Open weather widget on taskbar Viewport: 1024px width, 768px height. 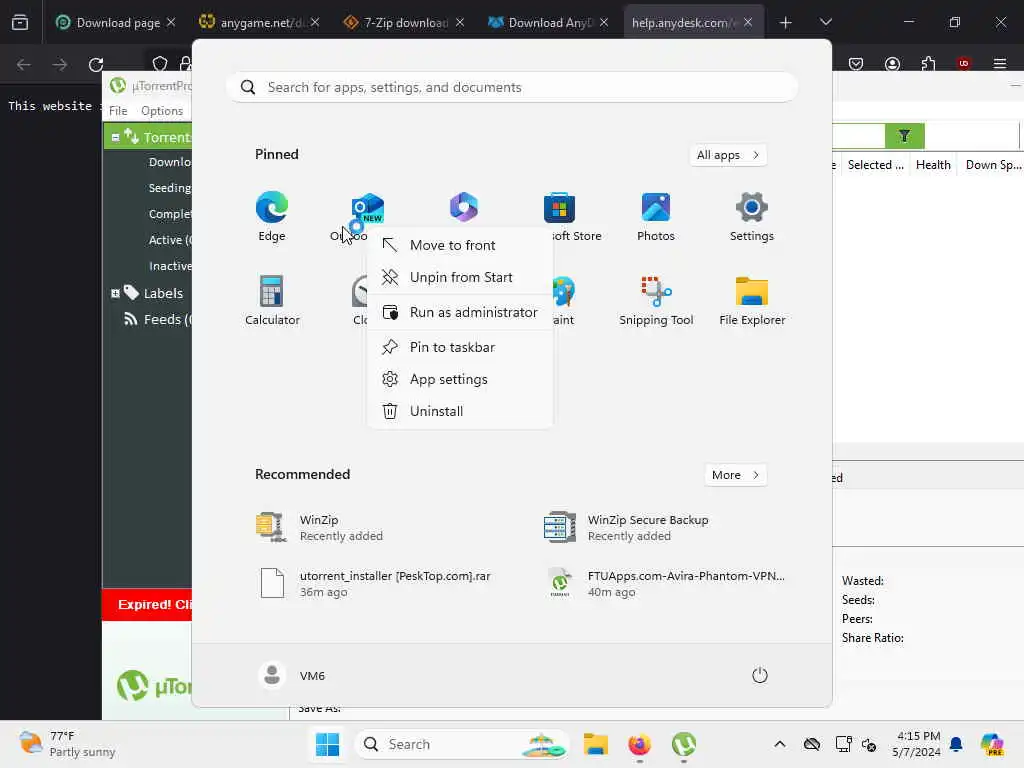point(67,744)
